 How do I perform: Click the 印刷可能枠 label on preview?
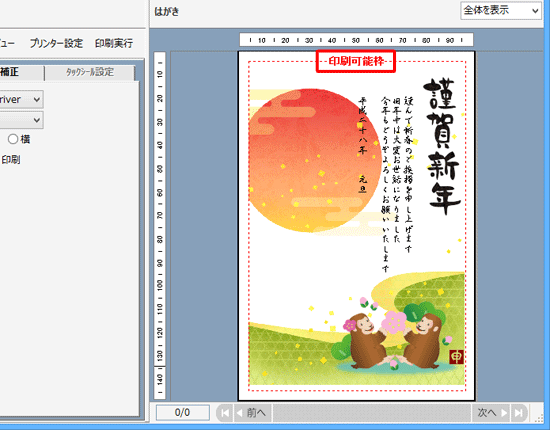356,61
